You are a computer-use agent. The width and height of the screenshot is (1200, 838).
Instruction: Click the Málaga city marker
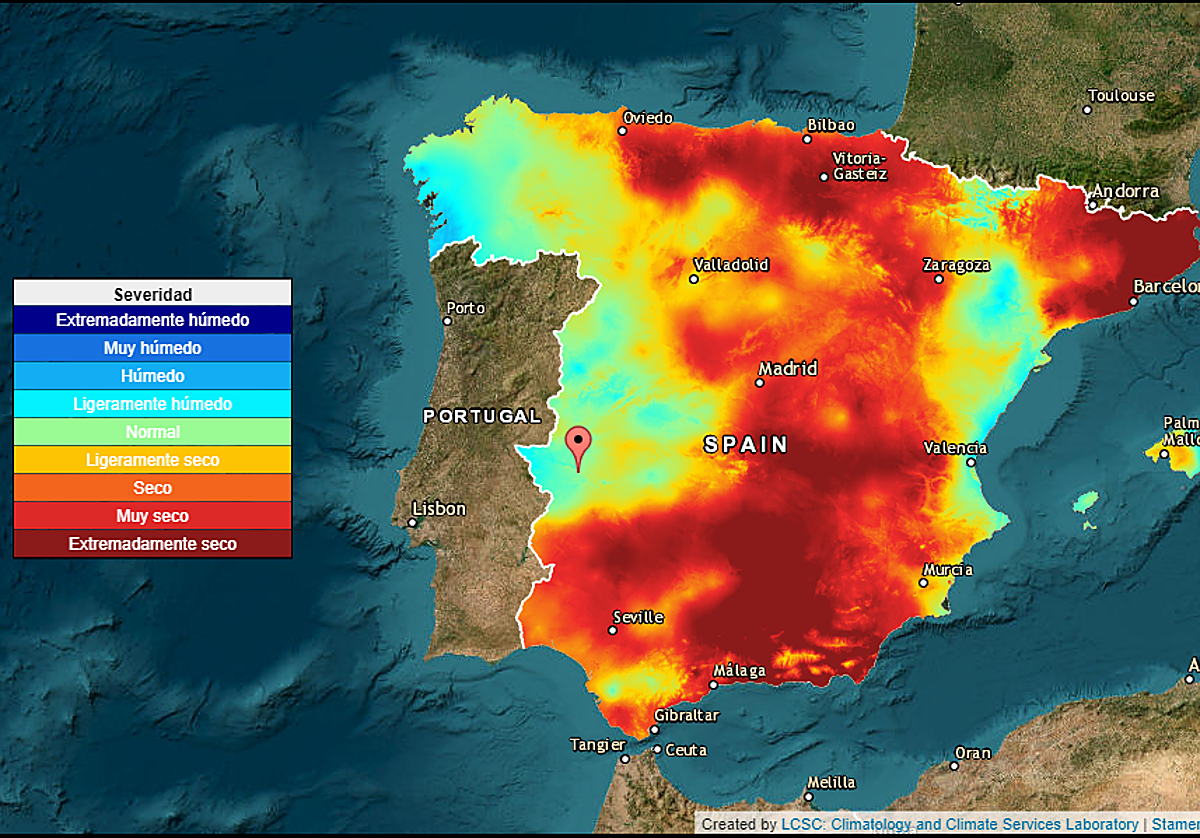714,683
